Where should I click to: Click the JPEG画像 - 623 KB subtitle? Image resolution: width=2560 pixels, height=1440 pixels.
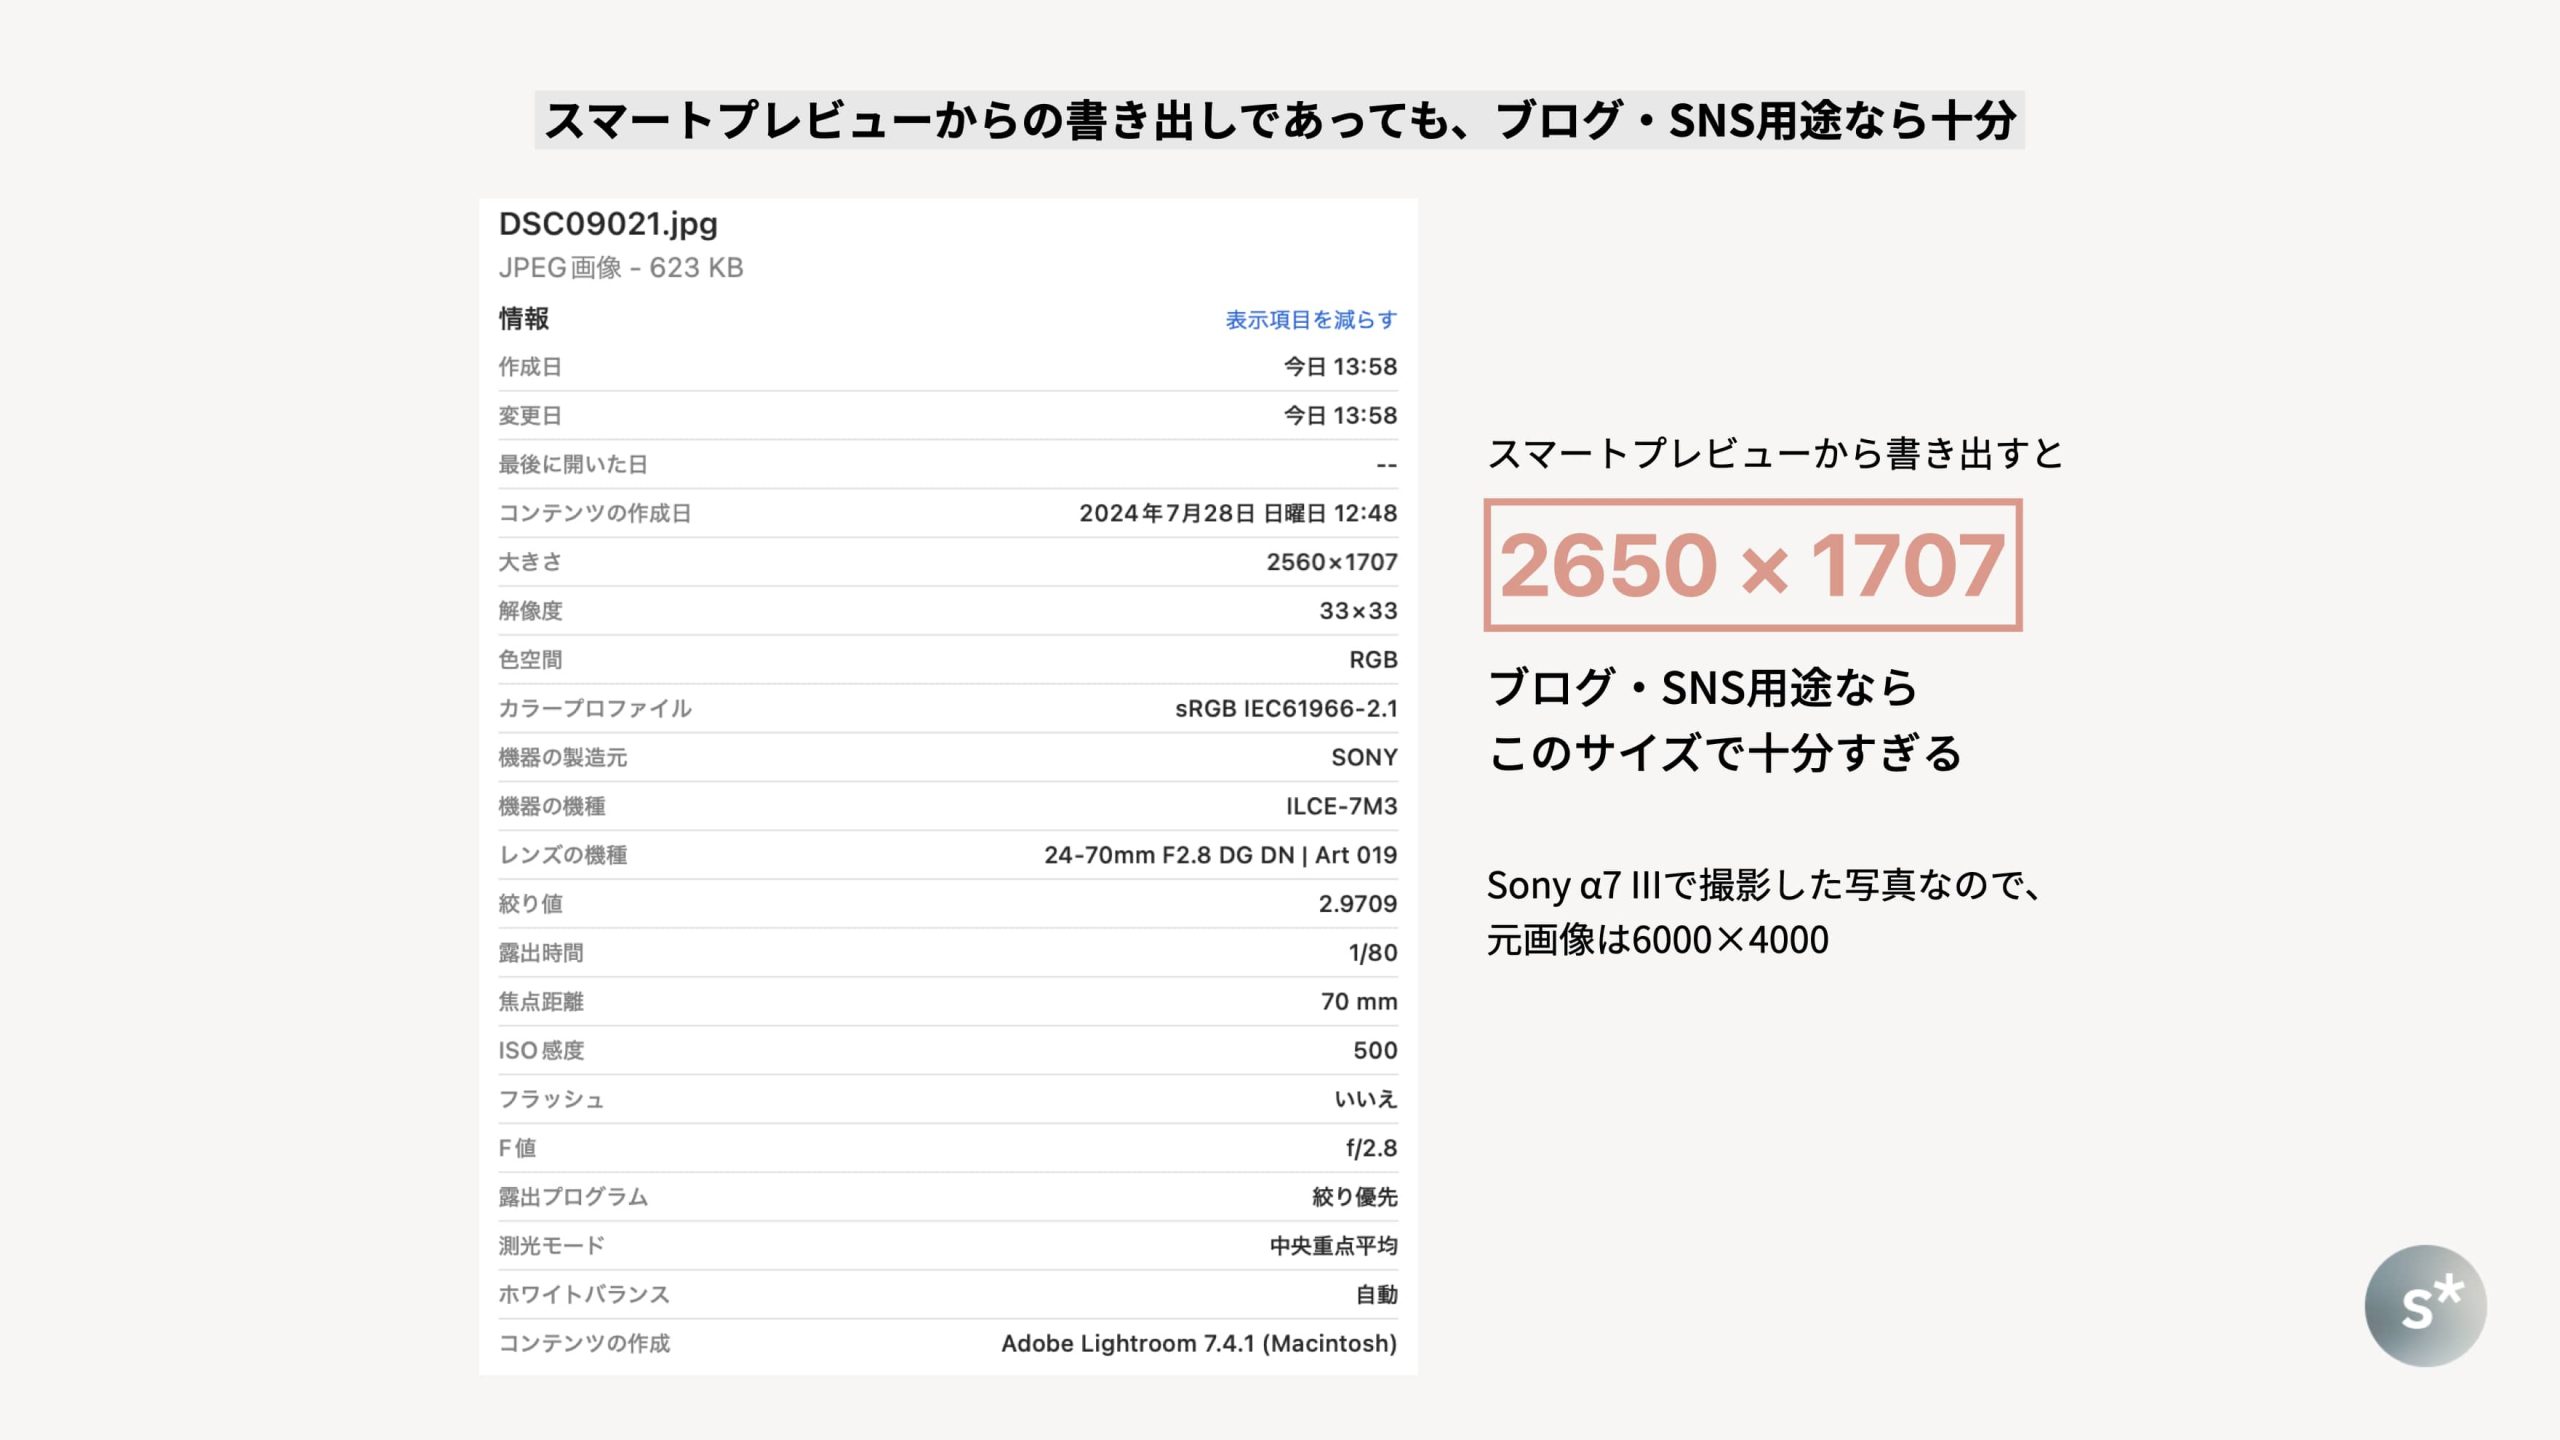621,268
